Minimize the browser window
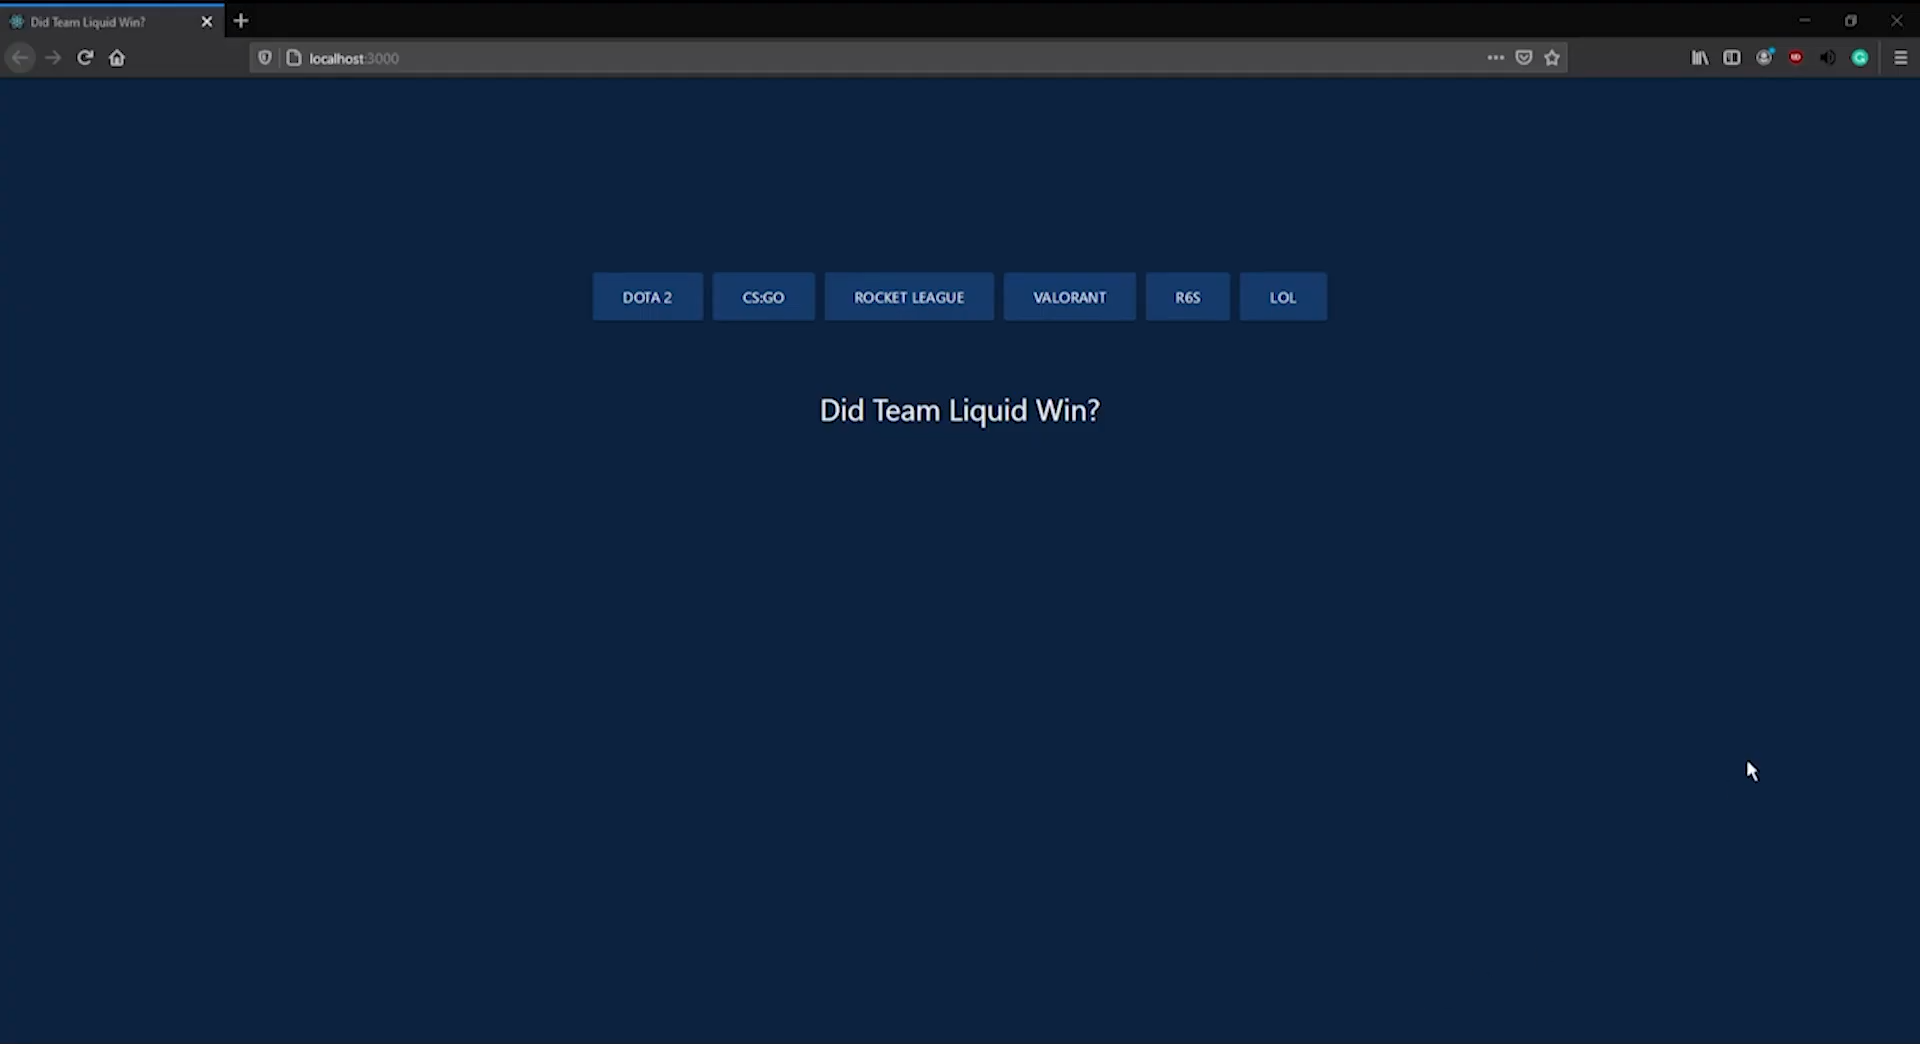 click(x=1805, y=20)
